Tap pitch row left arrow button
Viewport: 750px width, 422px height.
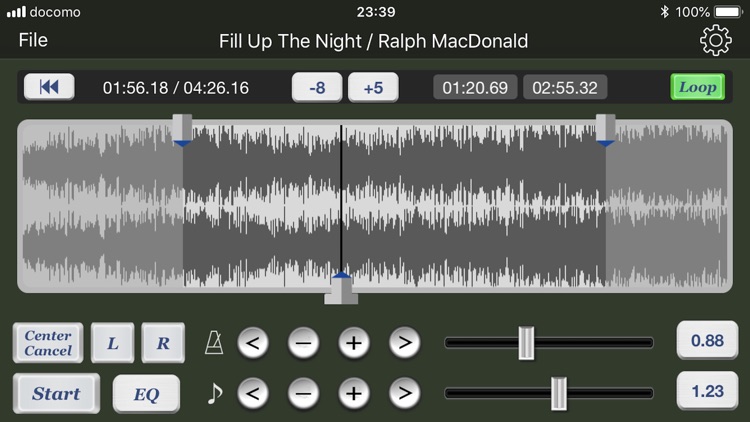coord(253,393)
